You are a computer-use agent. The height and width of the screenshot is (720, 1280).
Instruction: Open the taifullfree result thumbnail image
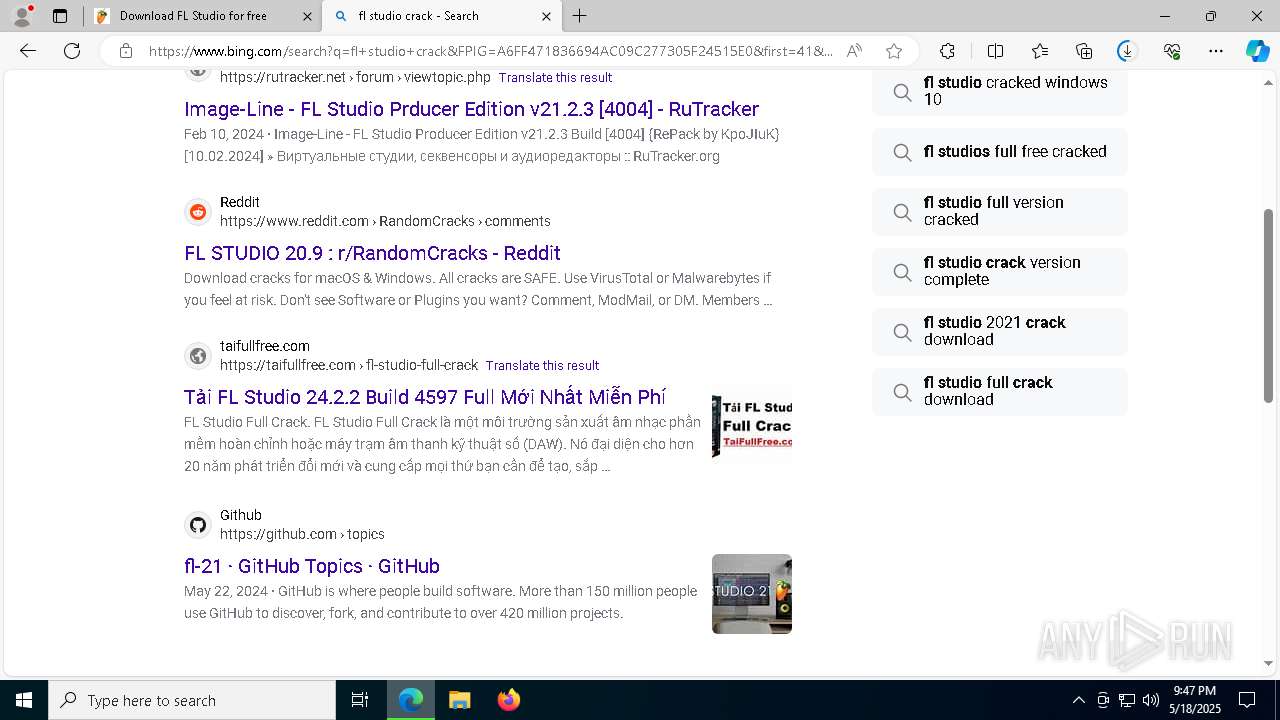(x=752, y=426)
